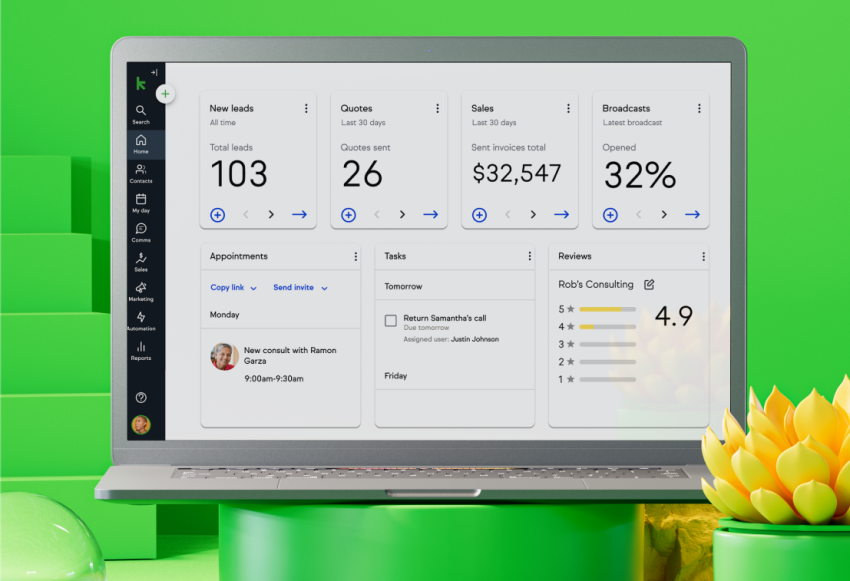Add a broadcast with plus icon
The image size is (850, 581).
[610, 215]
